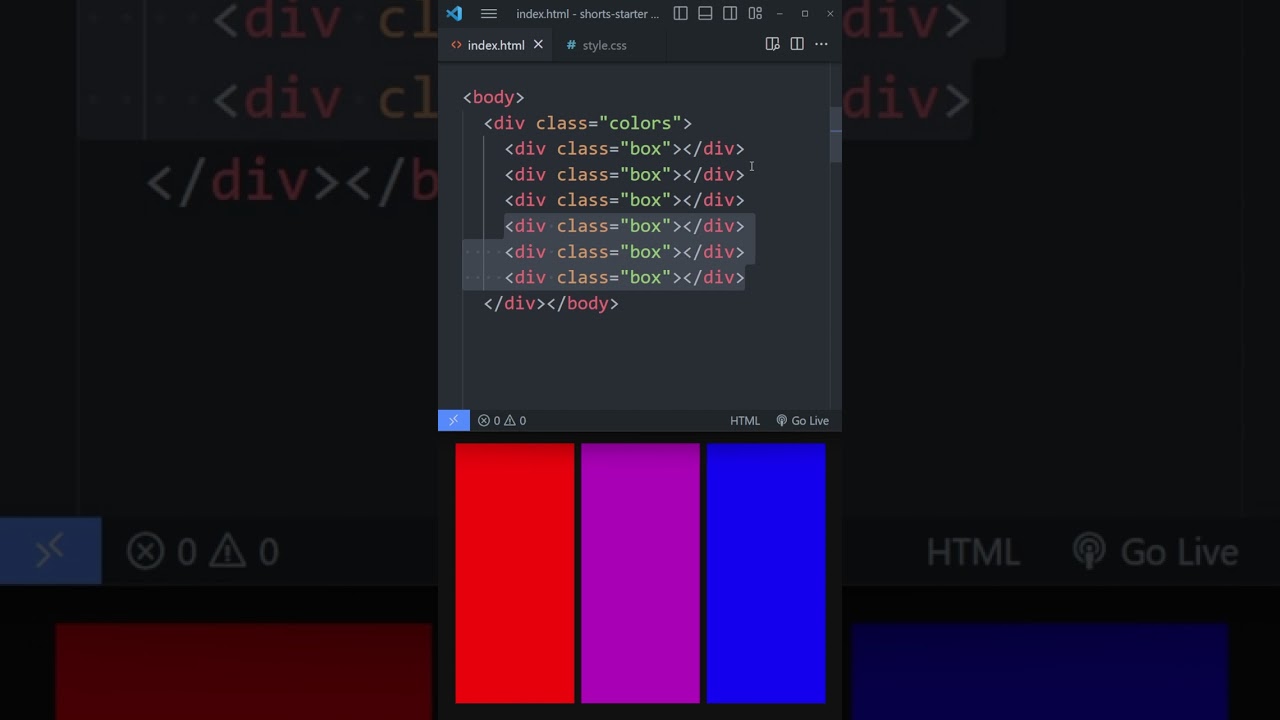Split the editor to the right
This screenshot has height=720, width=1280.
tap(797, 44)
